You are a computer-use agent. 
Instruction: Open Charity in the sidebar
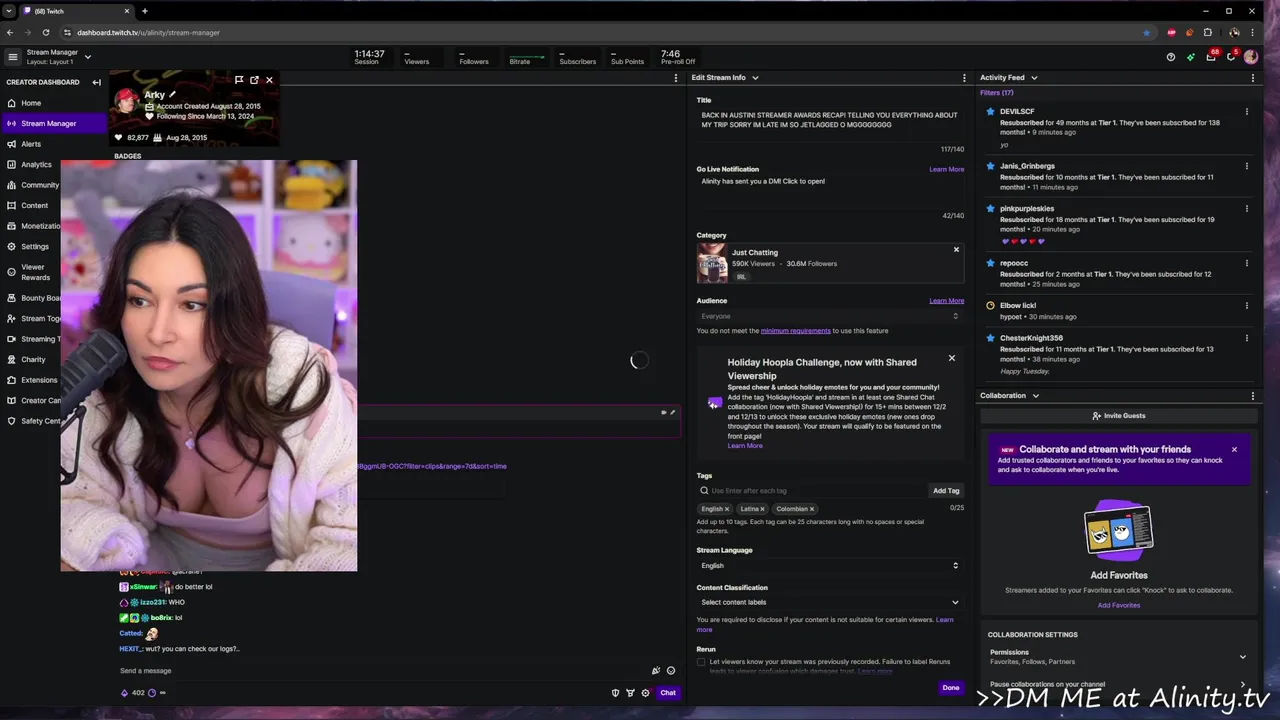pyautogui.click(x=33, y=359)
